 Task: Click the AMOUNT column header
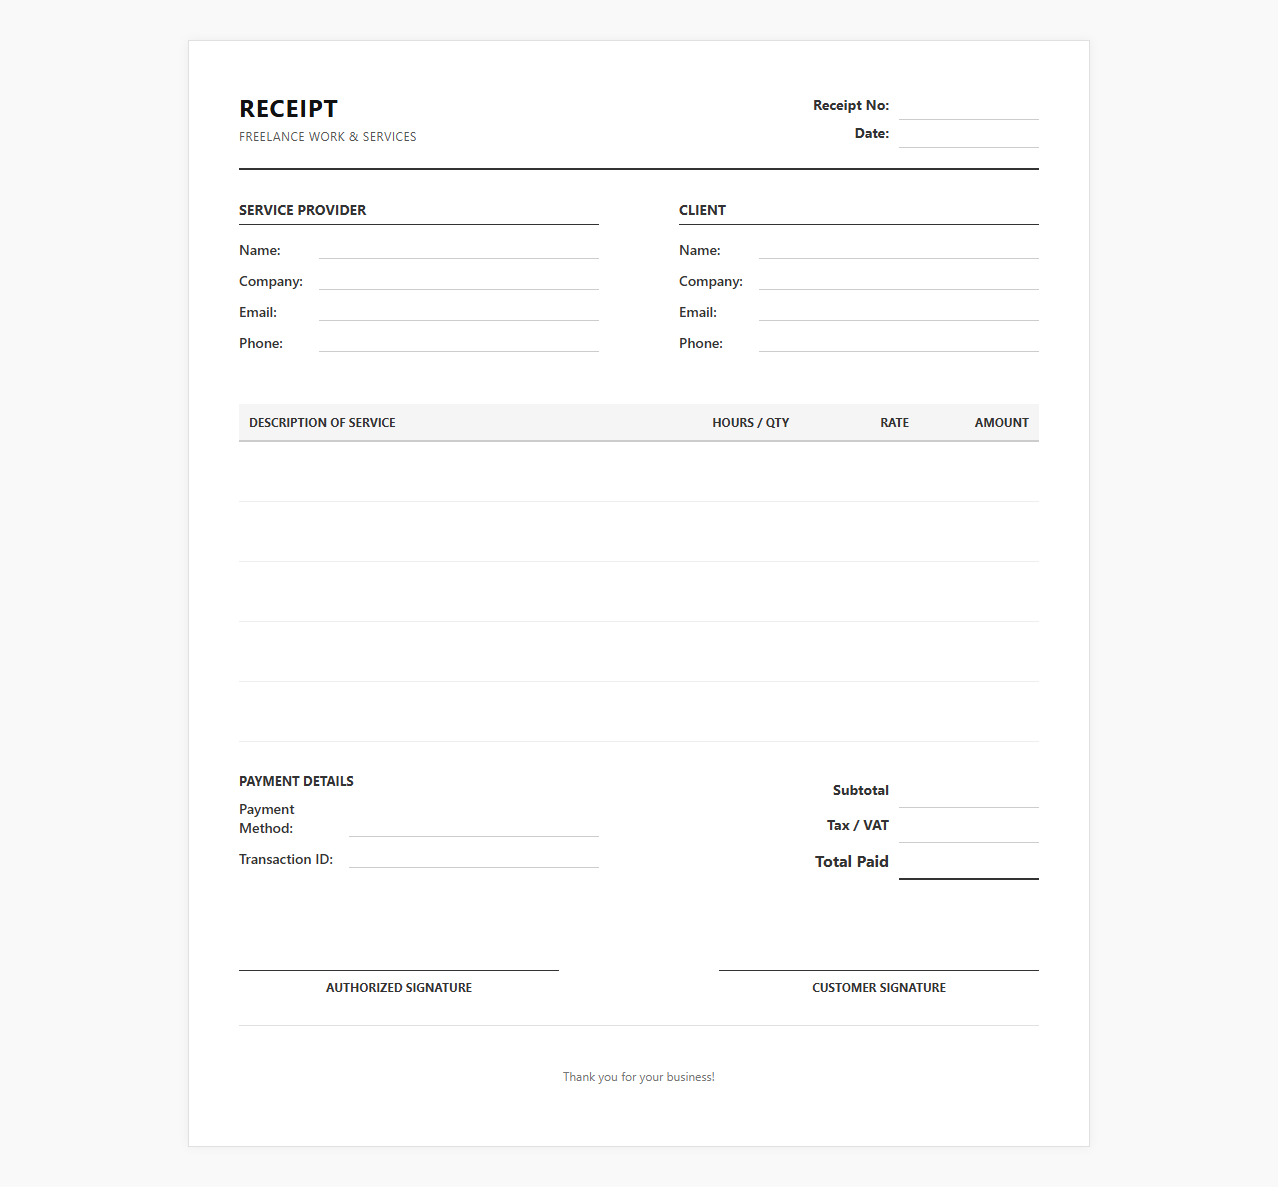point(1001,423)
